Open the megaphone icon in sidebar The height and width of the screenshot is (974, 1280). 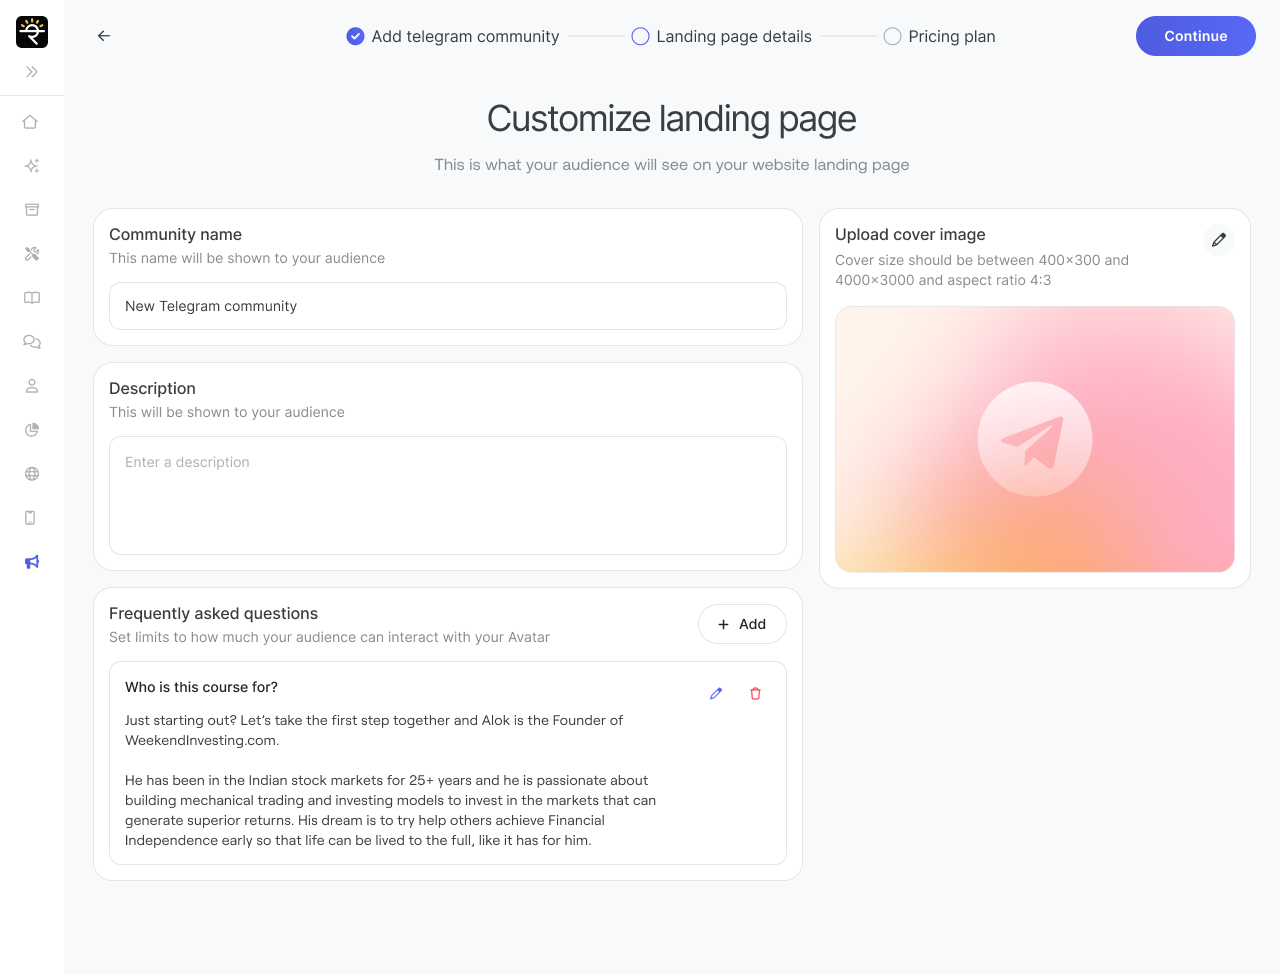point(31,562)
